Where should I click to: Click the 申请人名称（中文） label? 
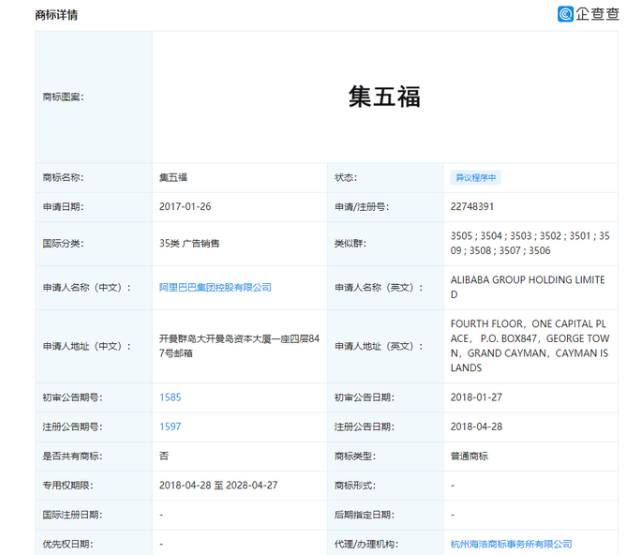point(87,287)
